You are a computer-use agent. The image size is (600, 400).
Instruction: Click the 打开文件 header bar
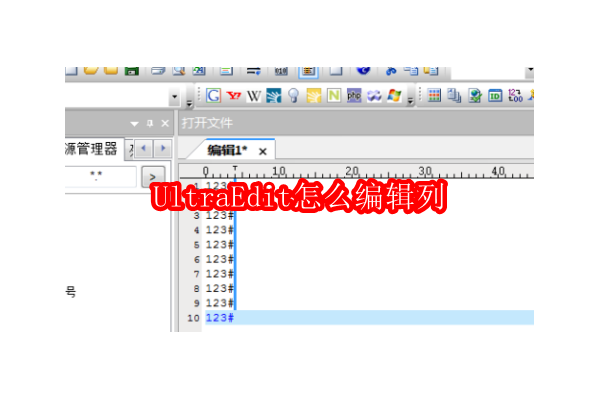tap(356, 123)
